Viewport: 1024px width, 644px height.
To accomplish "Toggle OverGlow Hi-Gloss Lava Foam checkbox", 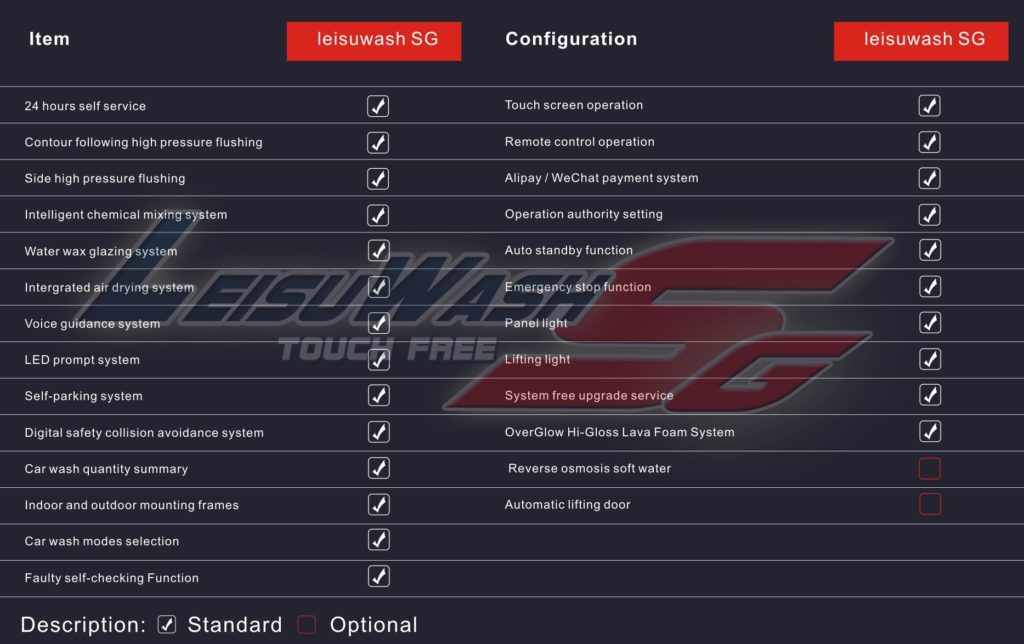I will point(930,431).
